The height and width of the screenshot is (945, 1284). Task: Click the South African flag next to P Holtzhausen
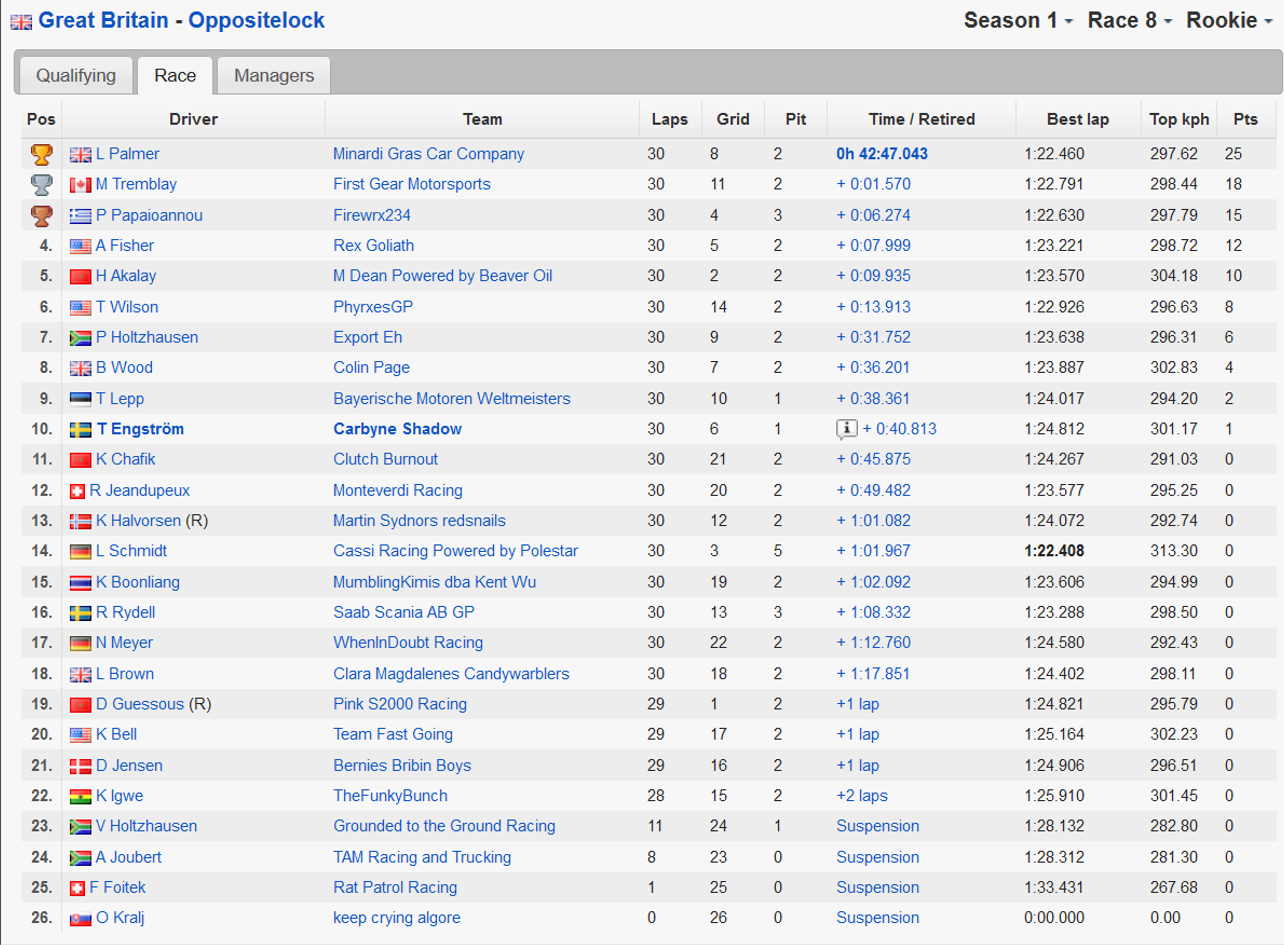coord(80,338)
